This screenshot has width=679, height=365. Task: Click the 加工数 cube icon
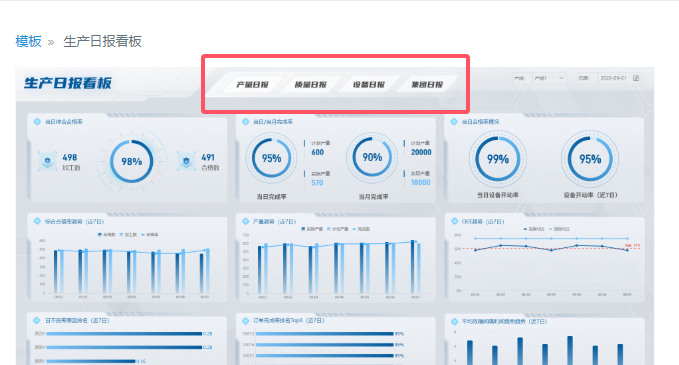[47, 161]
